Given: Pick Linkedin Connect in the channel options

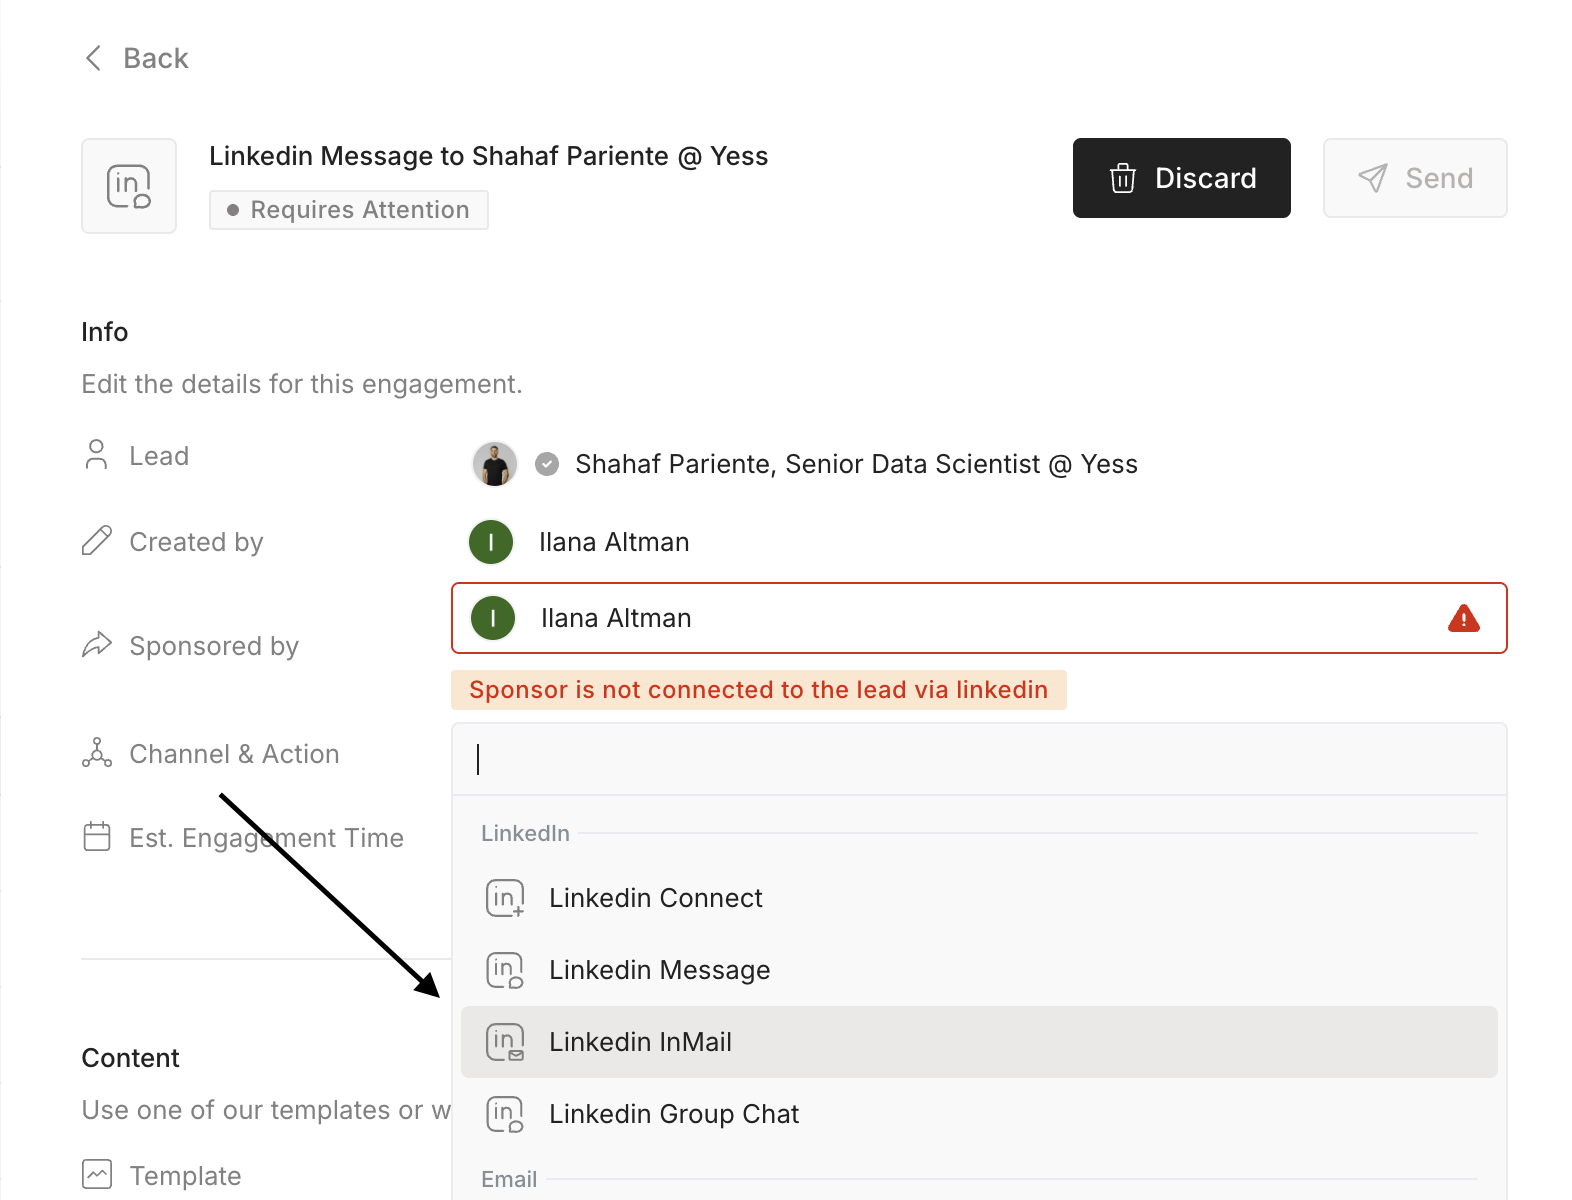Looking at the screenshot, I should [x=655, y=898].
